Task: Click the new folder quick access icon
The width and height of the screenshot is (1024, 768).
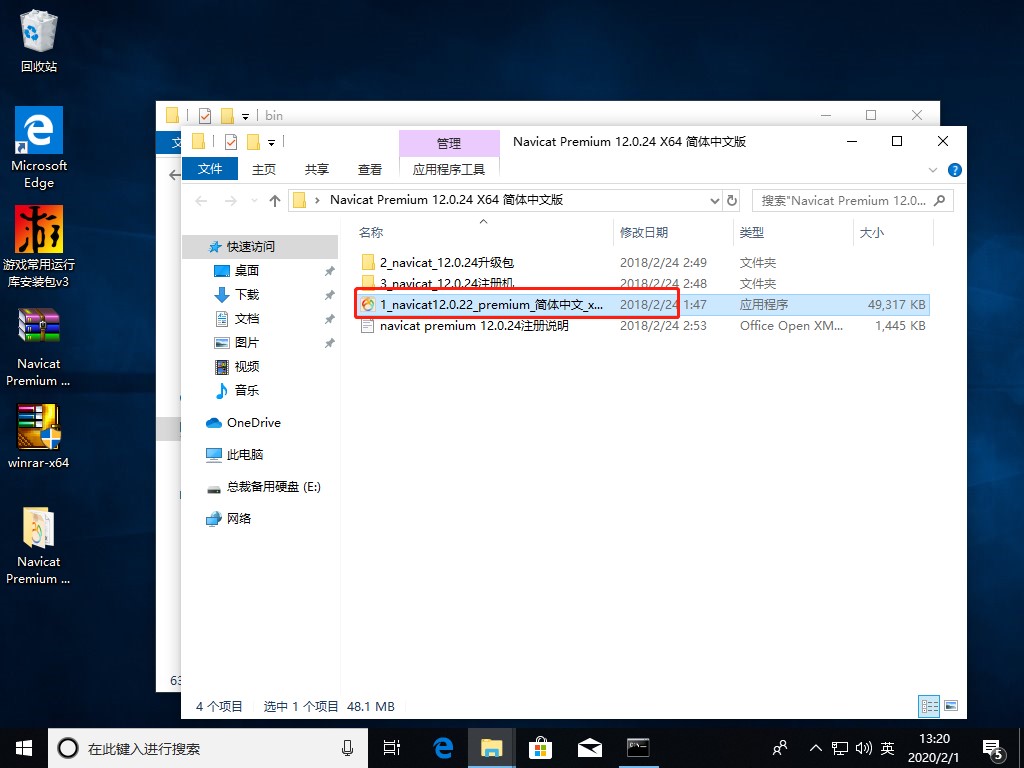Action: click(x=253, y=142)
